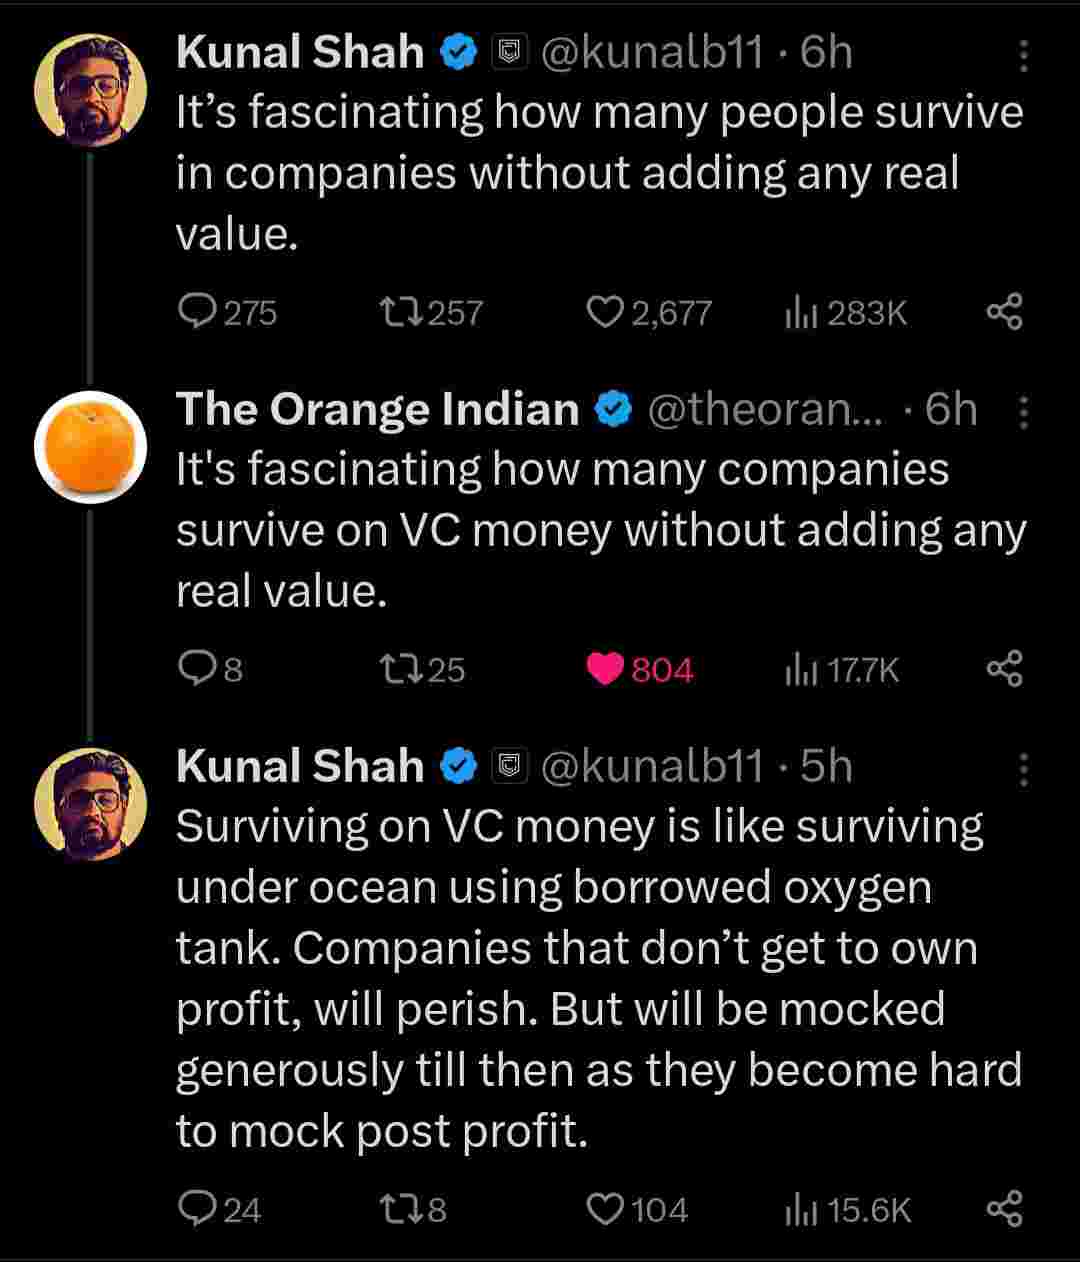The width and height of the screenshot is (1080, 1262).
Task: Like the tweet with 104 likes
Action: pos(604,1210)
